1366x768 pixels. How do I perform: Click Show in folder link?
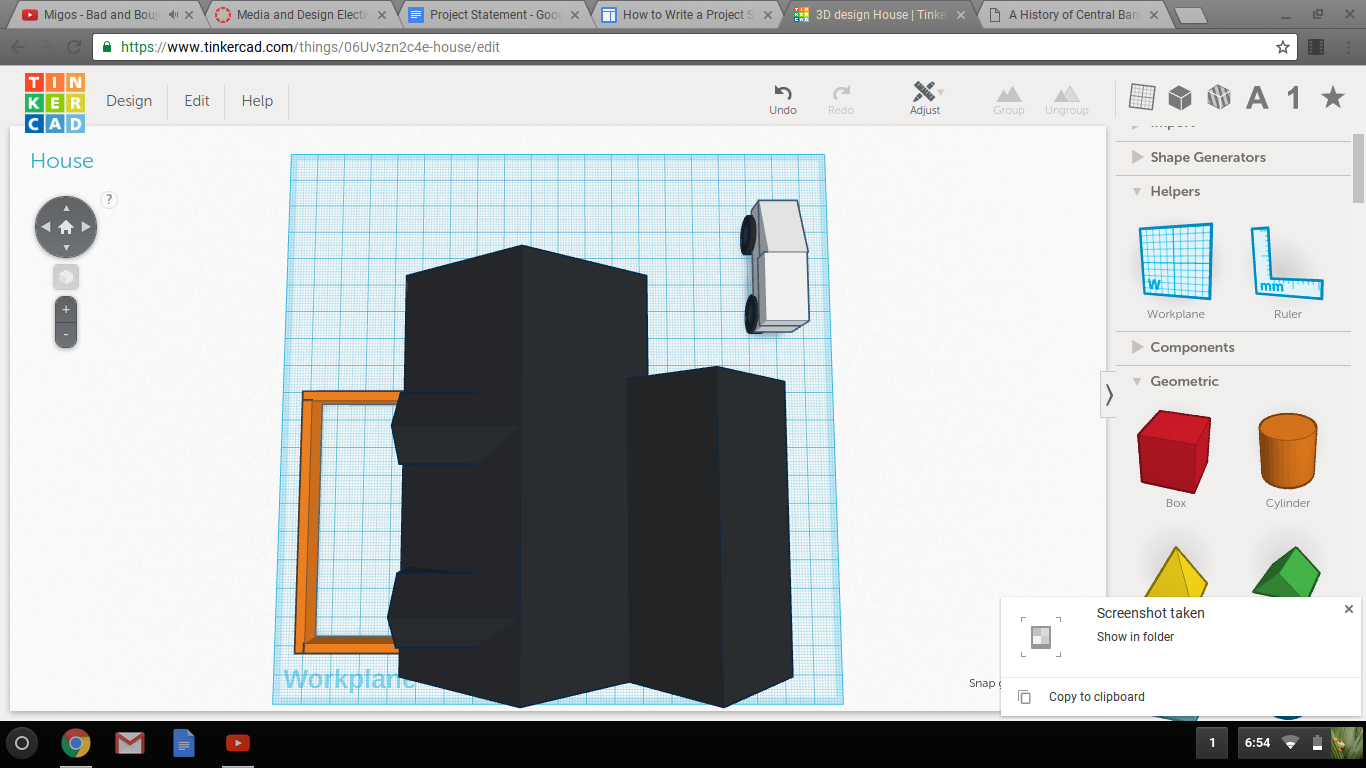click(x=1135, y=637)
